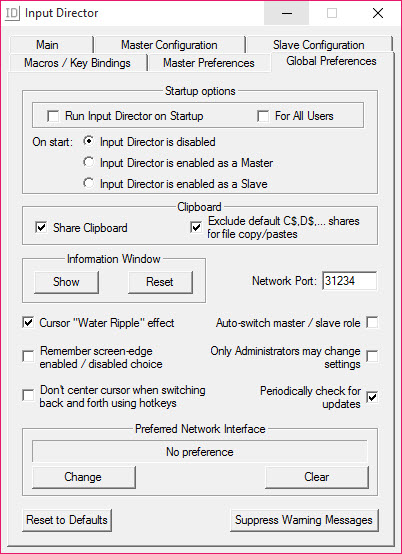This screenshot has height=554, width=402.
Task: Select Input Director is enabled as a Master
Action: (x=88, y=163)
